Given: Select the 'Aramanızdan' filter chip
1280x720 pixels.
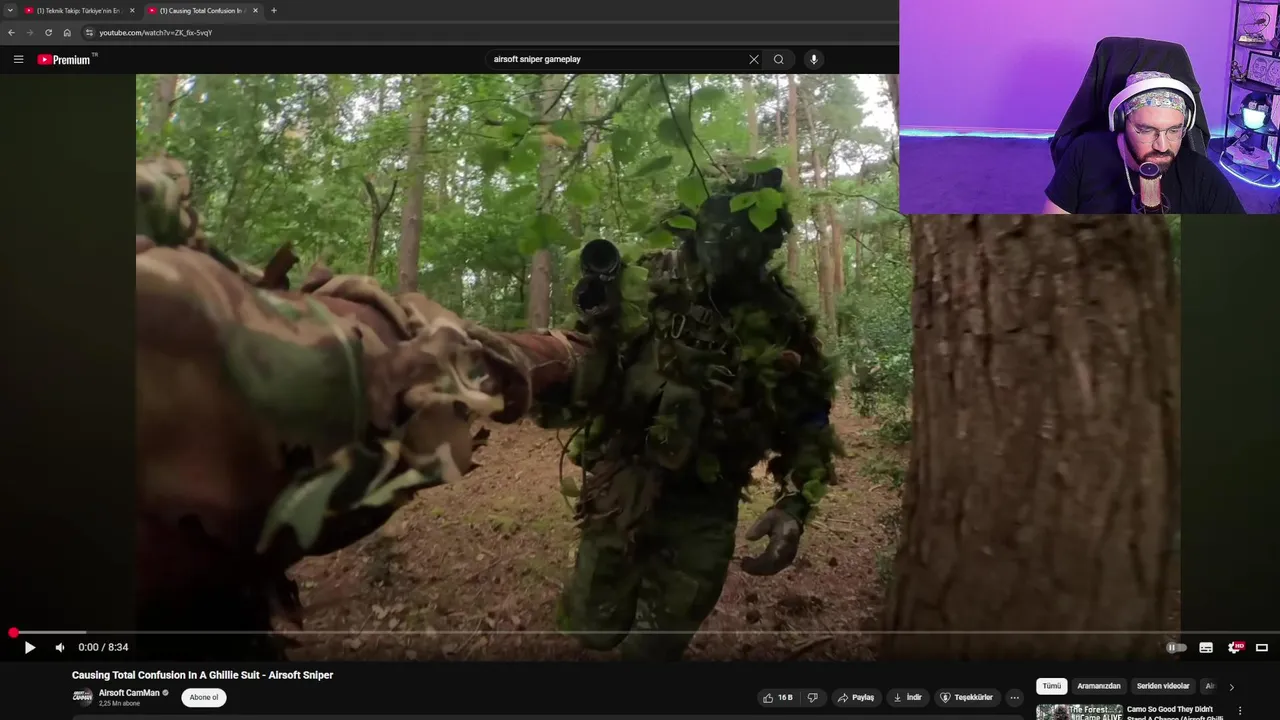Looking at the screenshot, I should pyautogui.click(x=1099, y=686).
